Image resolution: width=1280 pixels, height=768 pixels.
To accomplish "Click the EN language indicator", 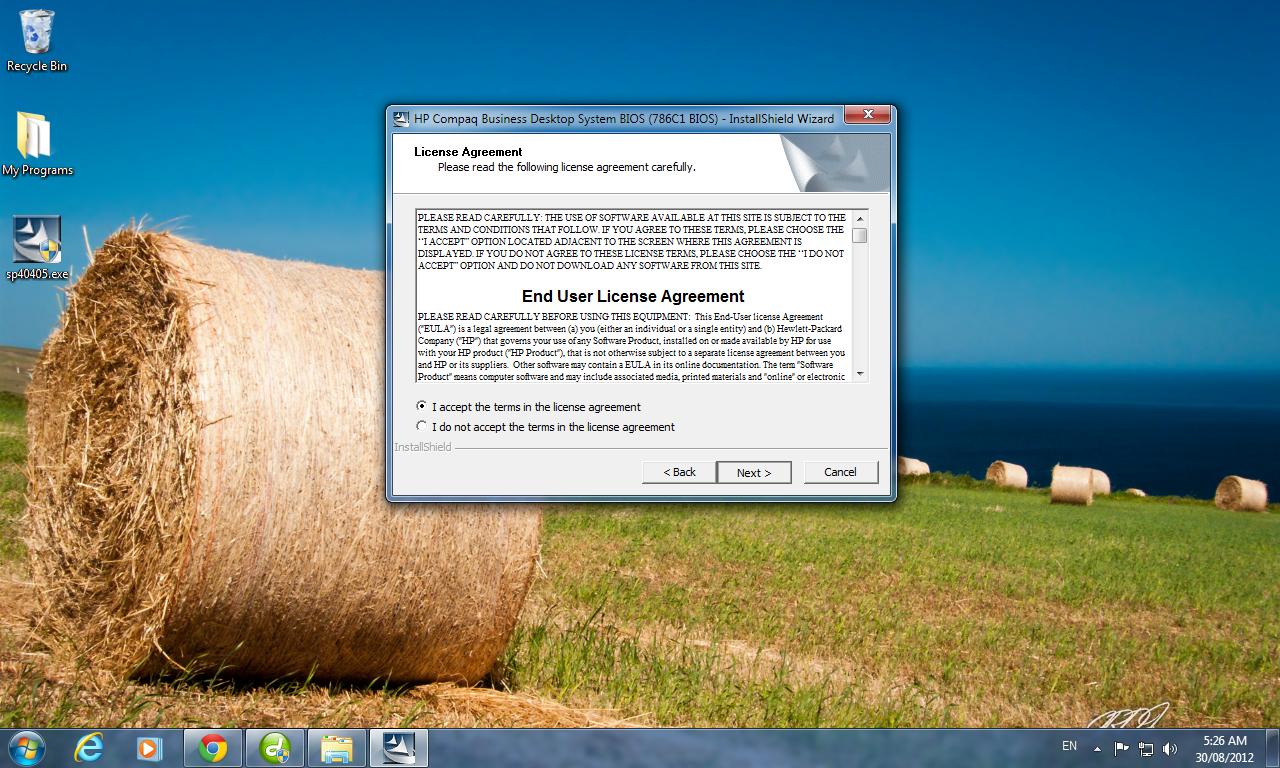I will (x=1069, y=746).
